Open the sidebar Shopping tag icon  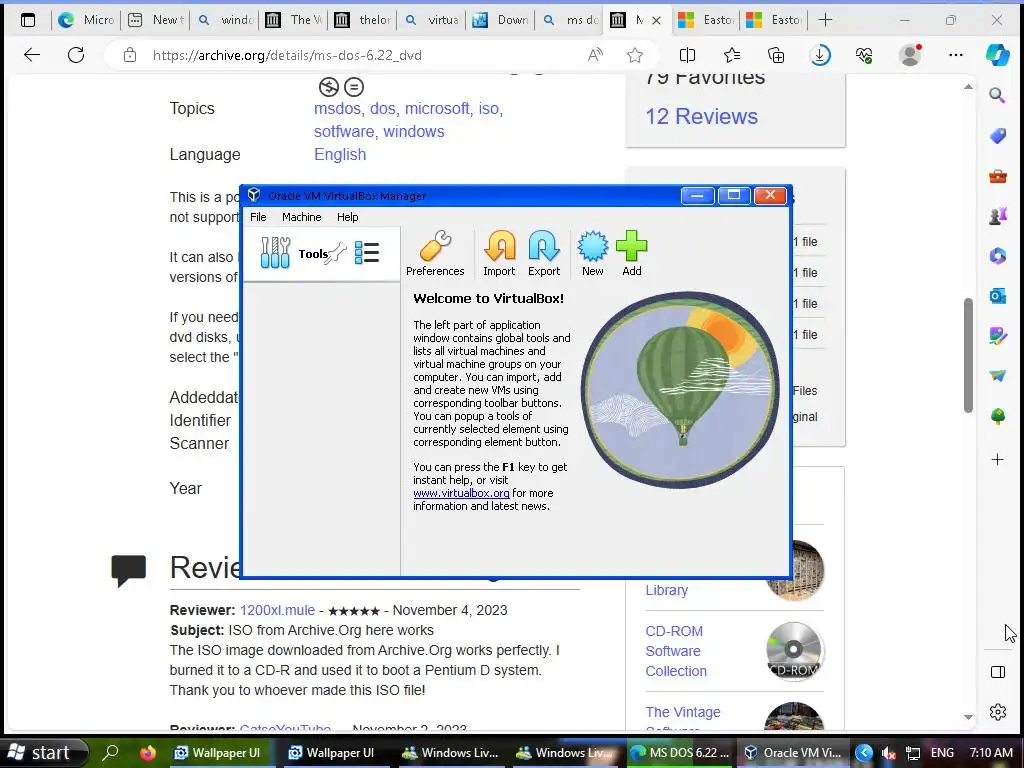997,135
